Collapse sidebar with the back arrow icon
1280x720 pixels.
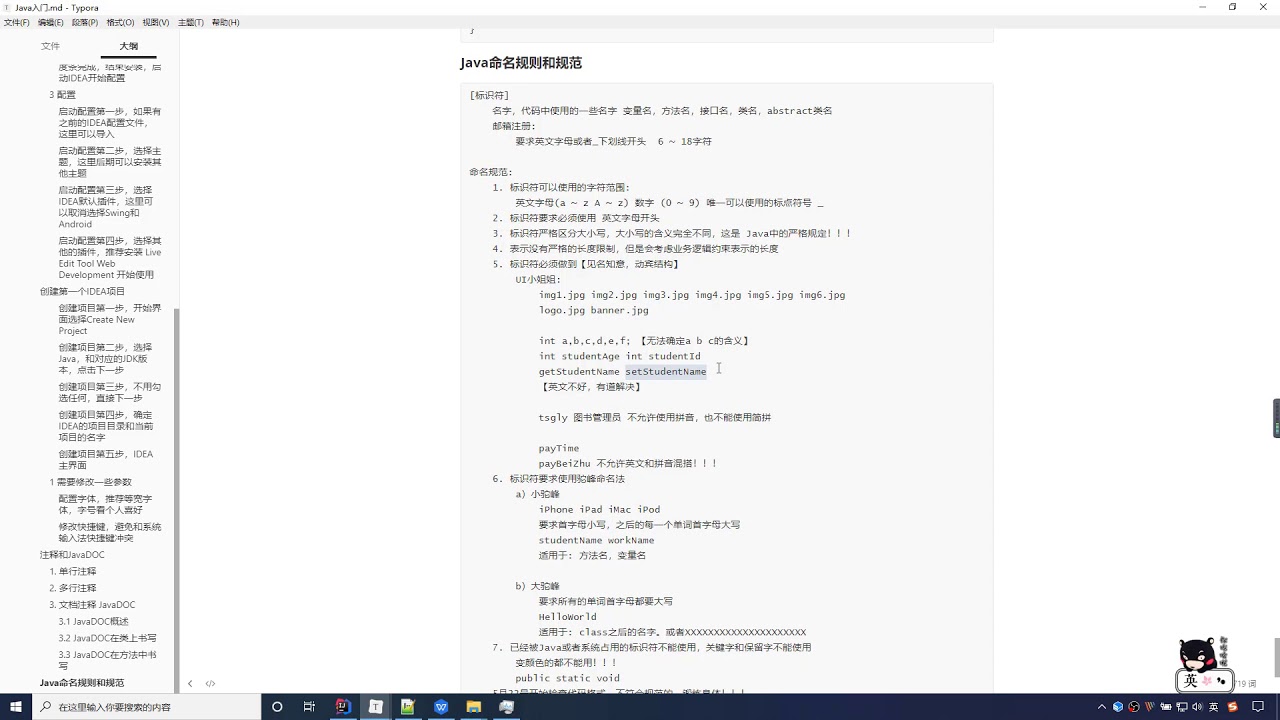point(190,684)
